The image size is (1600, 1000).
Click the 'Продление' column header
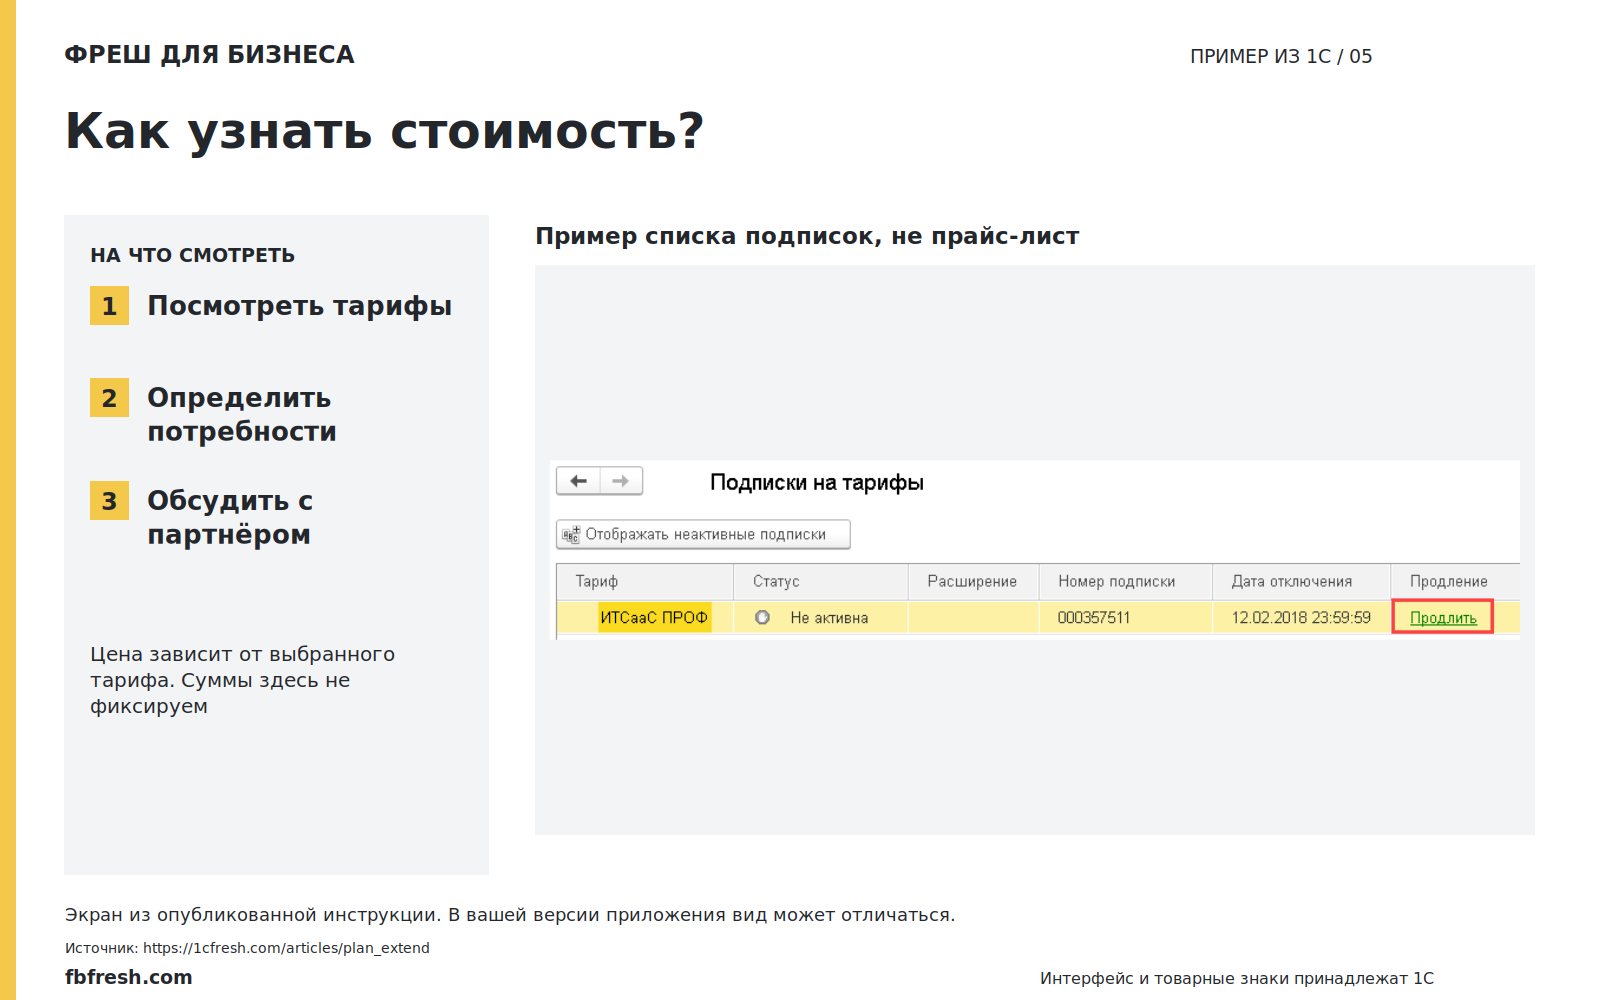[1455, 581]
